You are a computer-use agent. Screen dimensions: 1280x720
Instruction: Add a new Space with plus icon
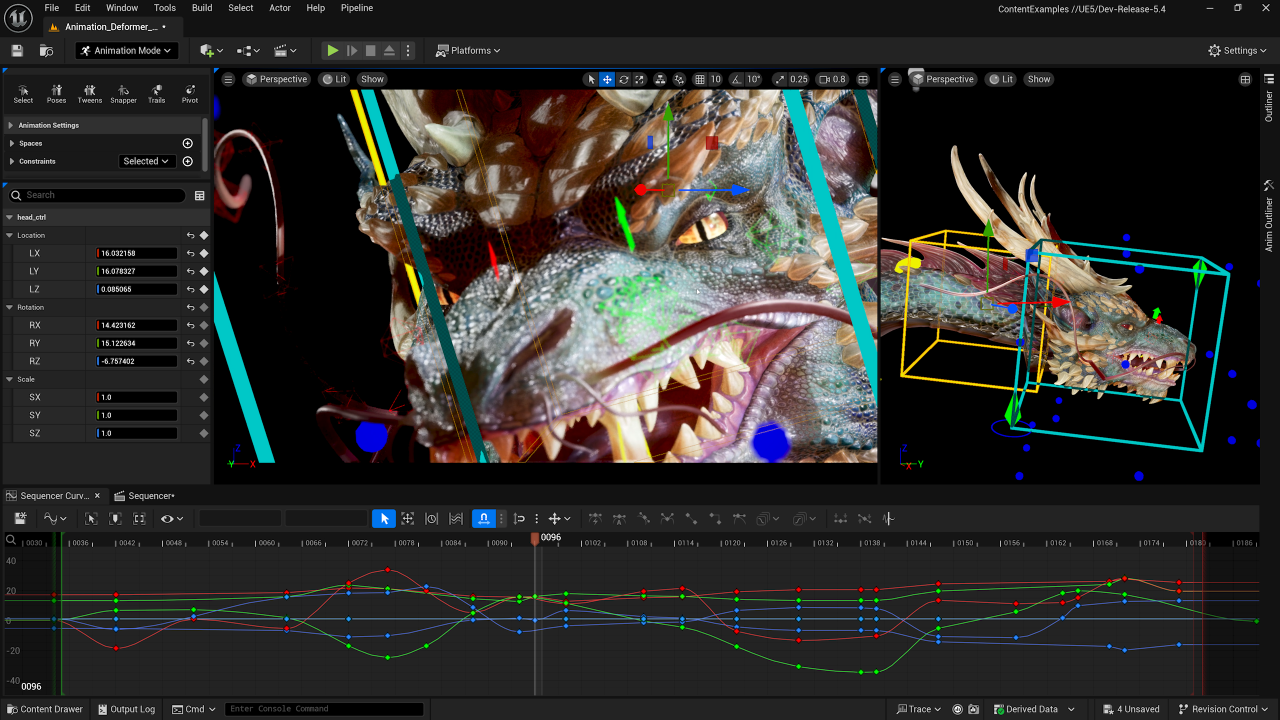tap(187, 143)
